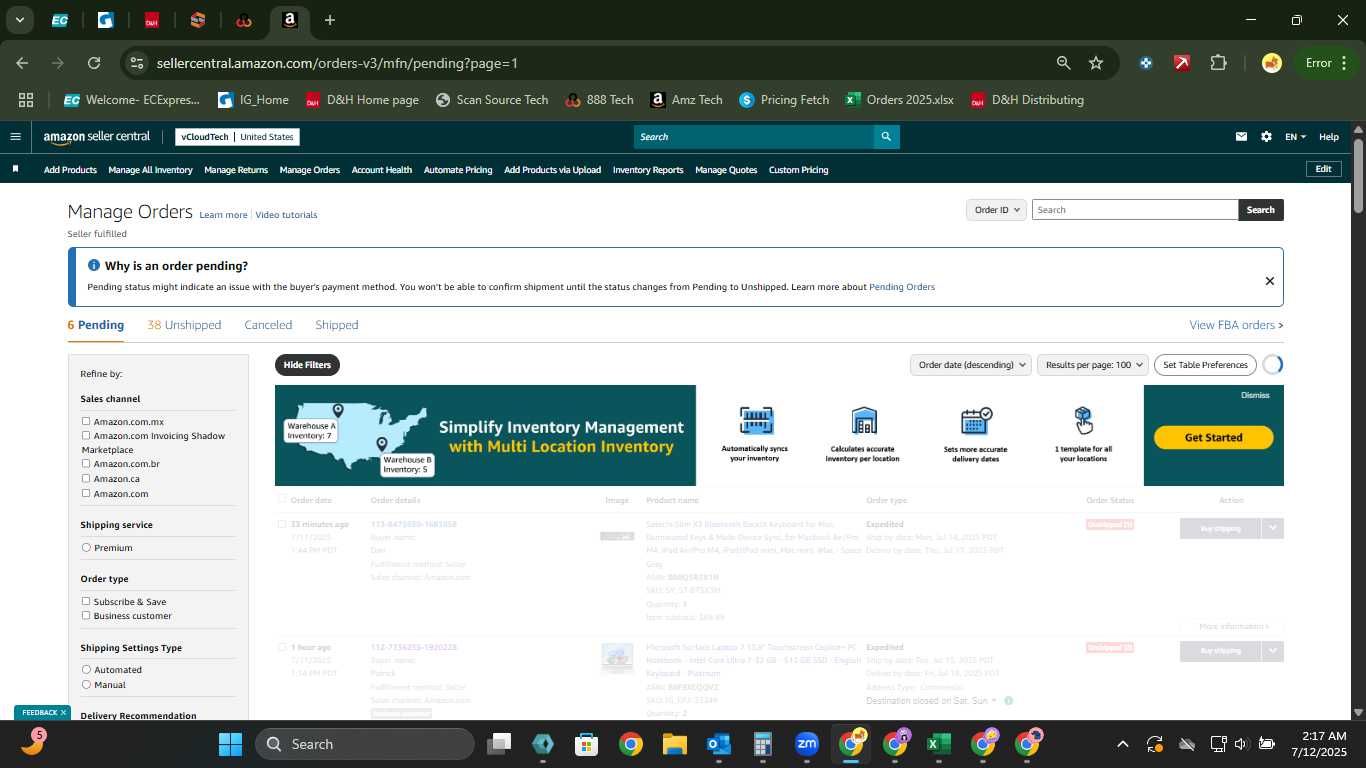Check the Amazon.ca sales channel
Screen dimensions: 1366x768
(x=86, y=479)
